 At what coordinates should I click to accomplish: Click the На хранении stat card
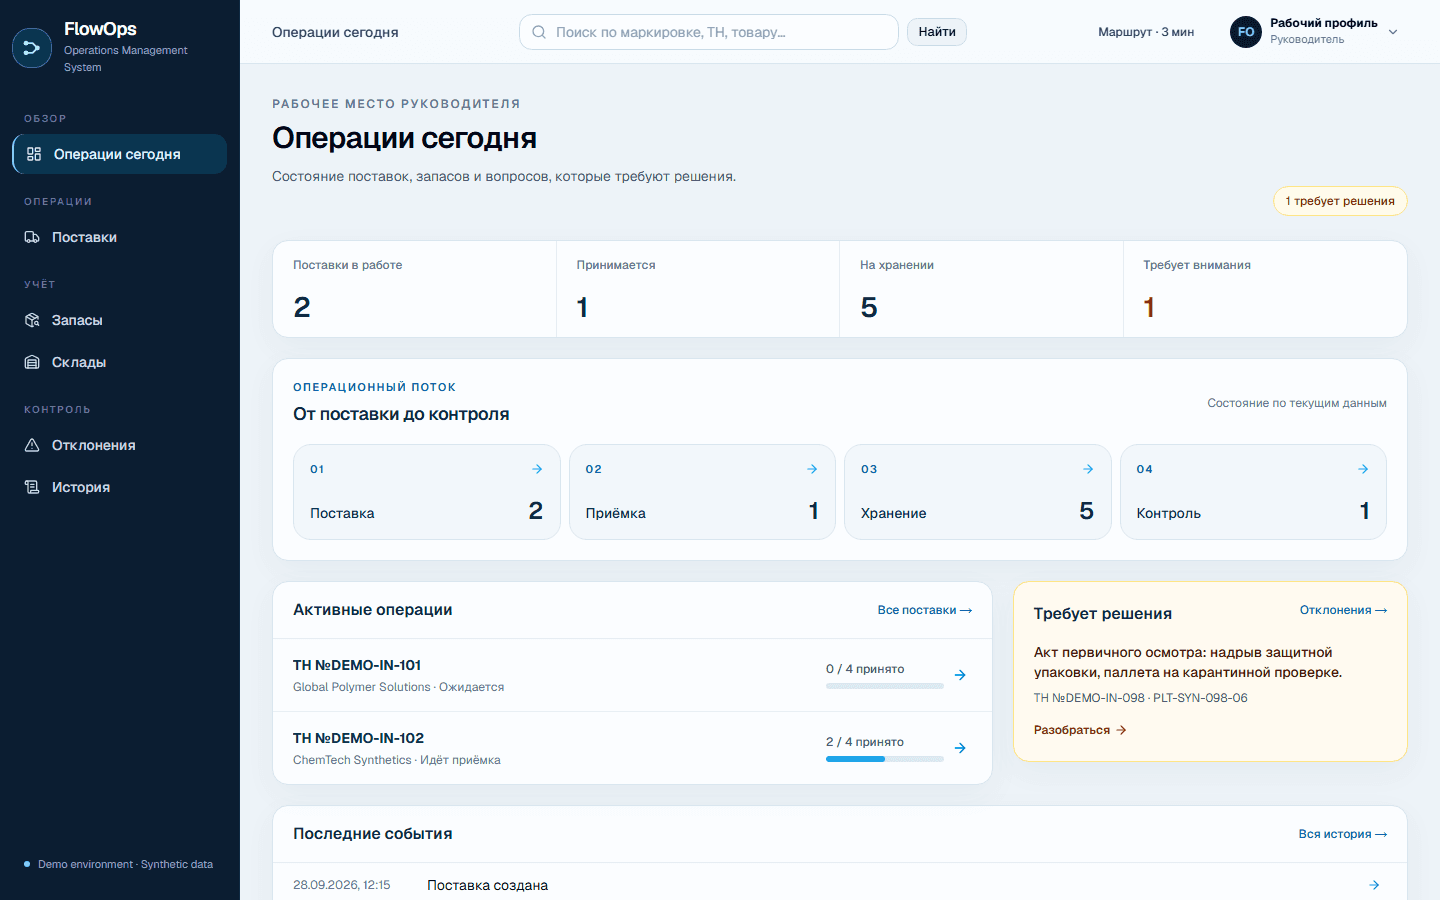(981, 289)
